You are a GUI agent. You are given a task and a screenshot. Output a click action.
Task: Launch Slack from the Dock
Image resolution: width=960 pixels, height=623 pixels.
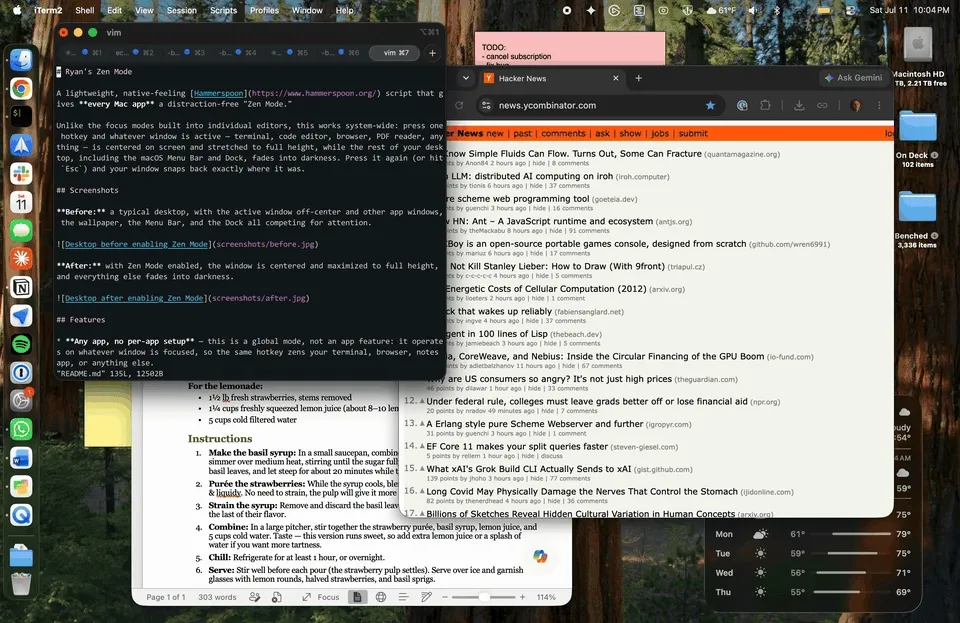pyautogui.click(x=21, y=174)
